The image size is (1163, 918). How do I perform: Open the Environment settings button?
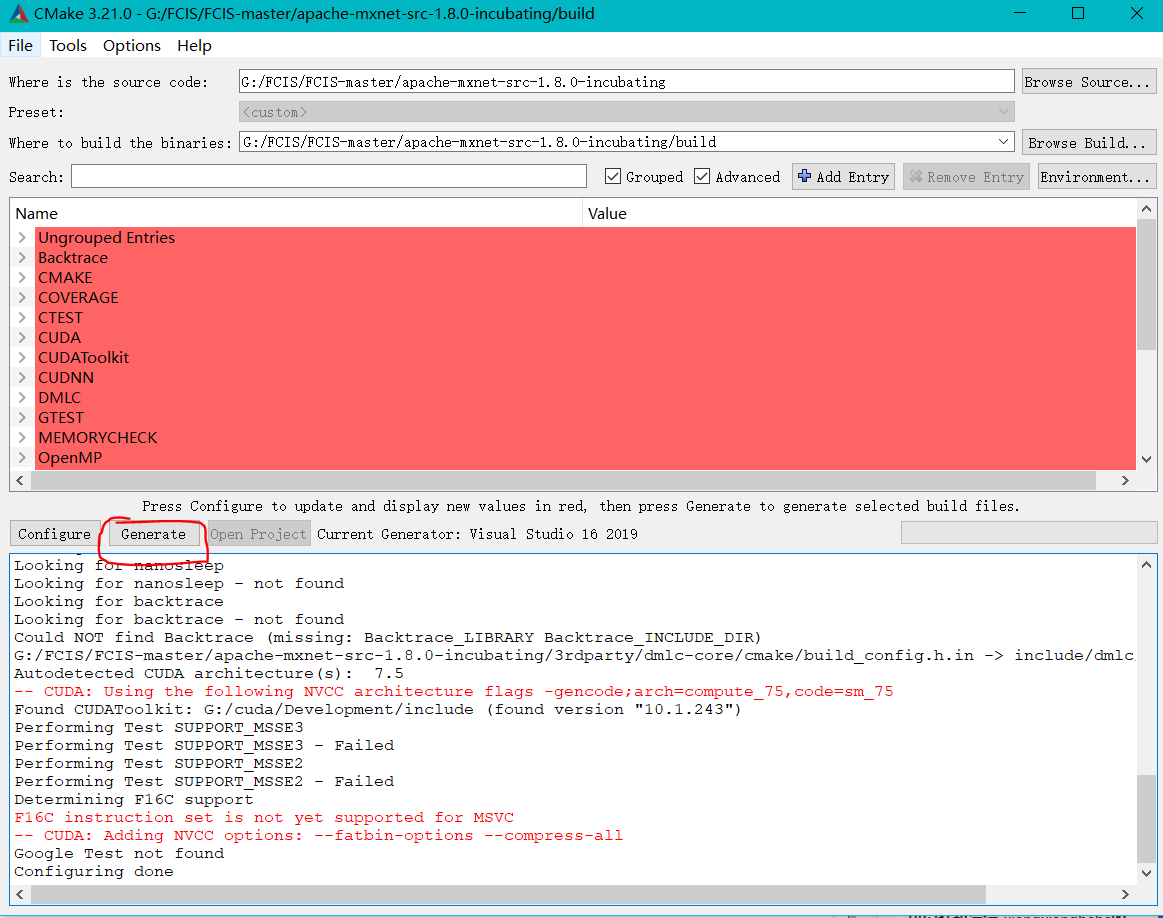(1096, 176)
